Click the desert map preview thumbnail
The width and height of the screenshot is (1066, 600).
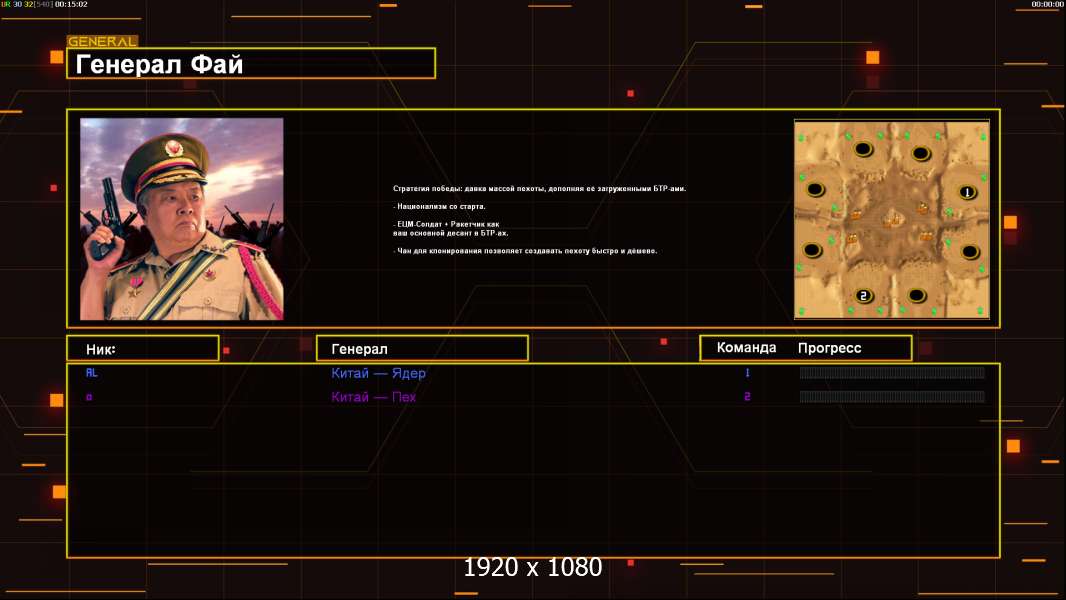[x=891, y=219]
